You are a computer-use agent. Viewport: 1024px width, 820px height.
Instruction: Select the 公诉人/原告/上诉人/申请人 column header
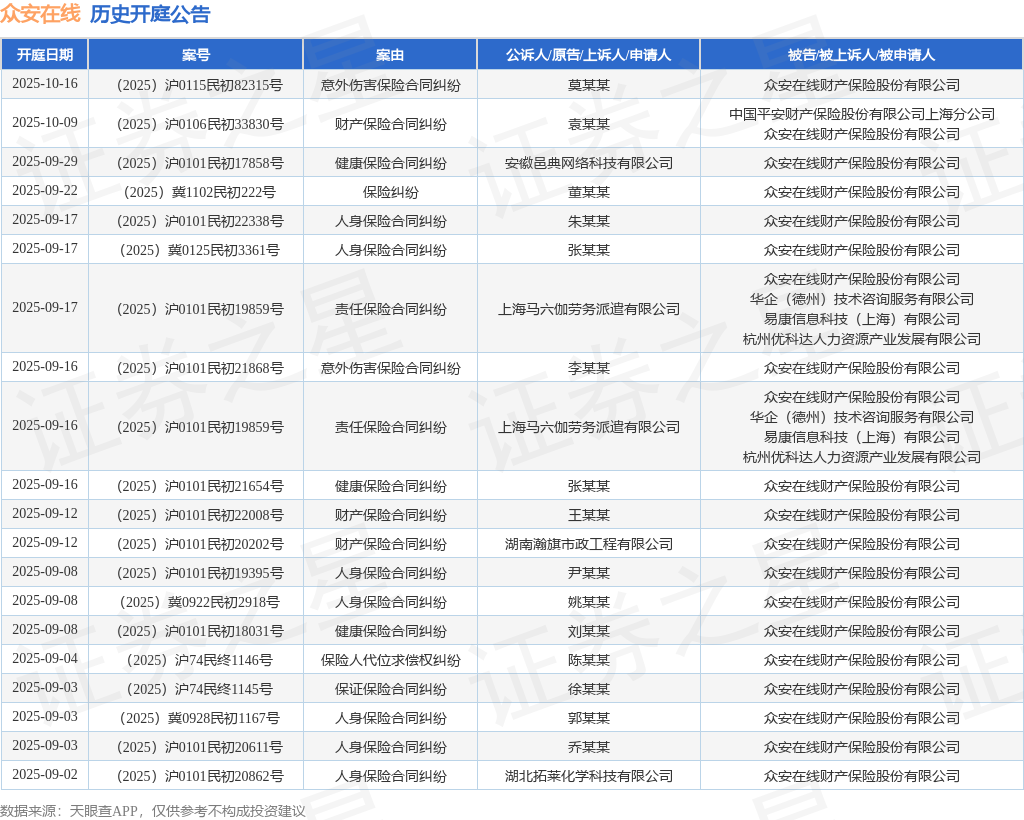pyautogui.click(x=588, y=55)
